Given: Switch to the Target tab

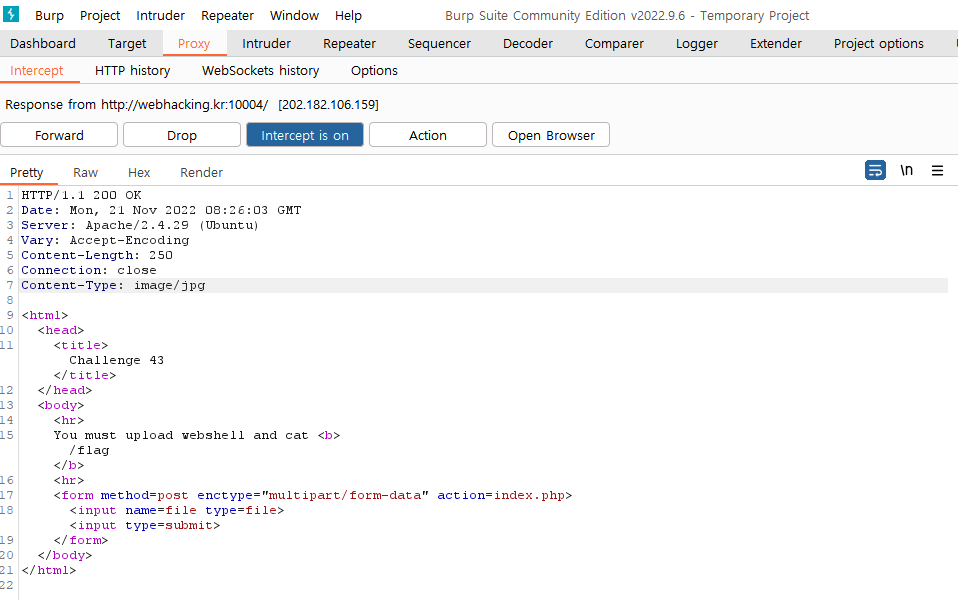Looking at the screenshot, I should pos(127,43).
